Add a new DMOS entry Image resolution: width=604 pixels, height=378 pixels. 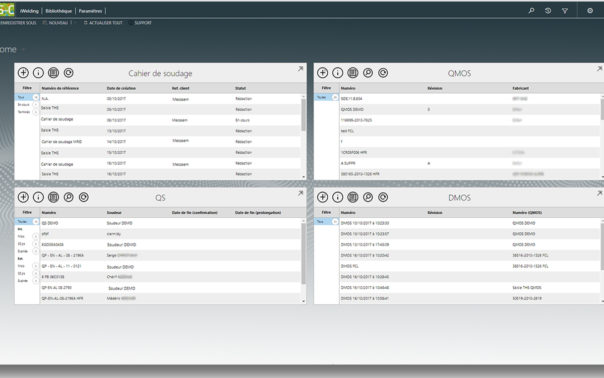pos(322,197)
